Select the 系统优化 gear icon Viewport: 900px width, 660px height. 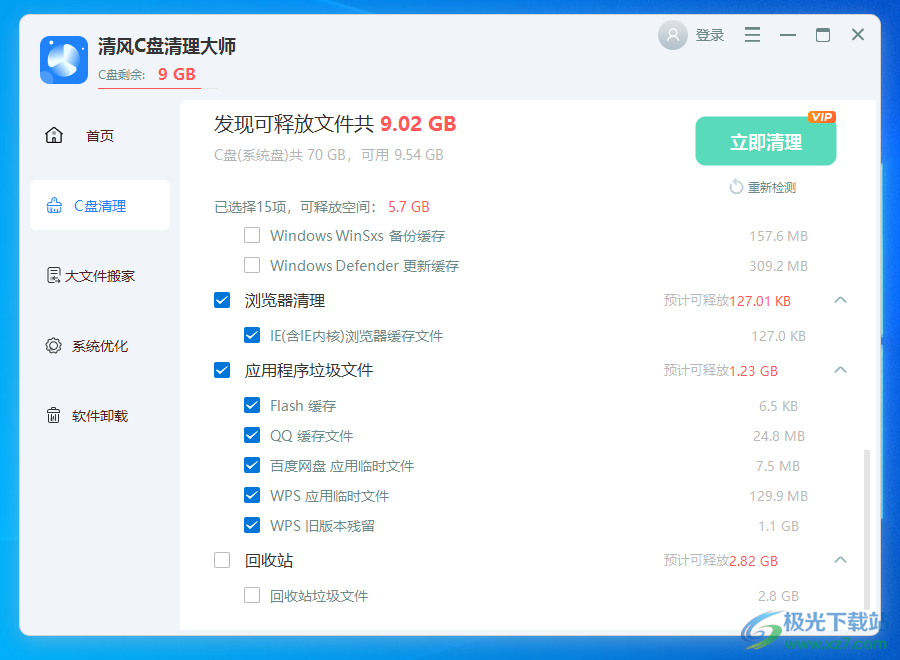pos(55,345)
